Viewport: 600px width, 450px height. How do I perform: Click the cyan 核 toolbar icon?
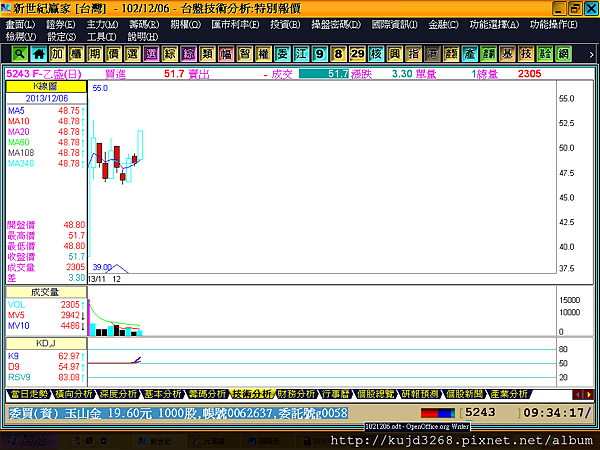click(x=376, y=54)
